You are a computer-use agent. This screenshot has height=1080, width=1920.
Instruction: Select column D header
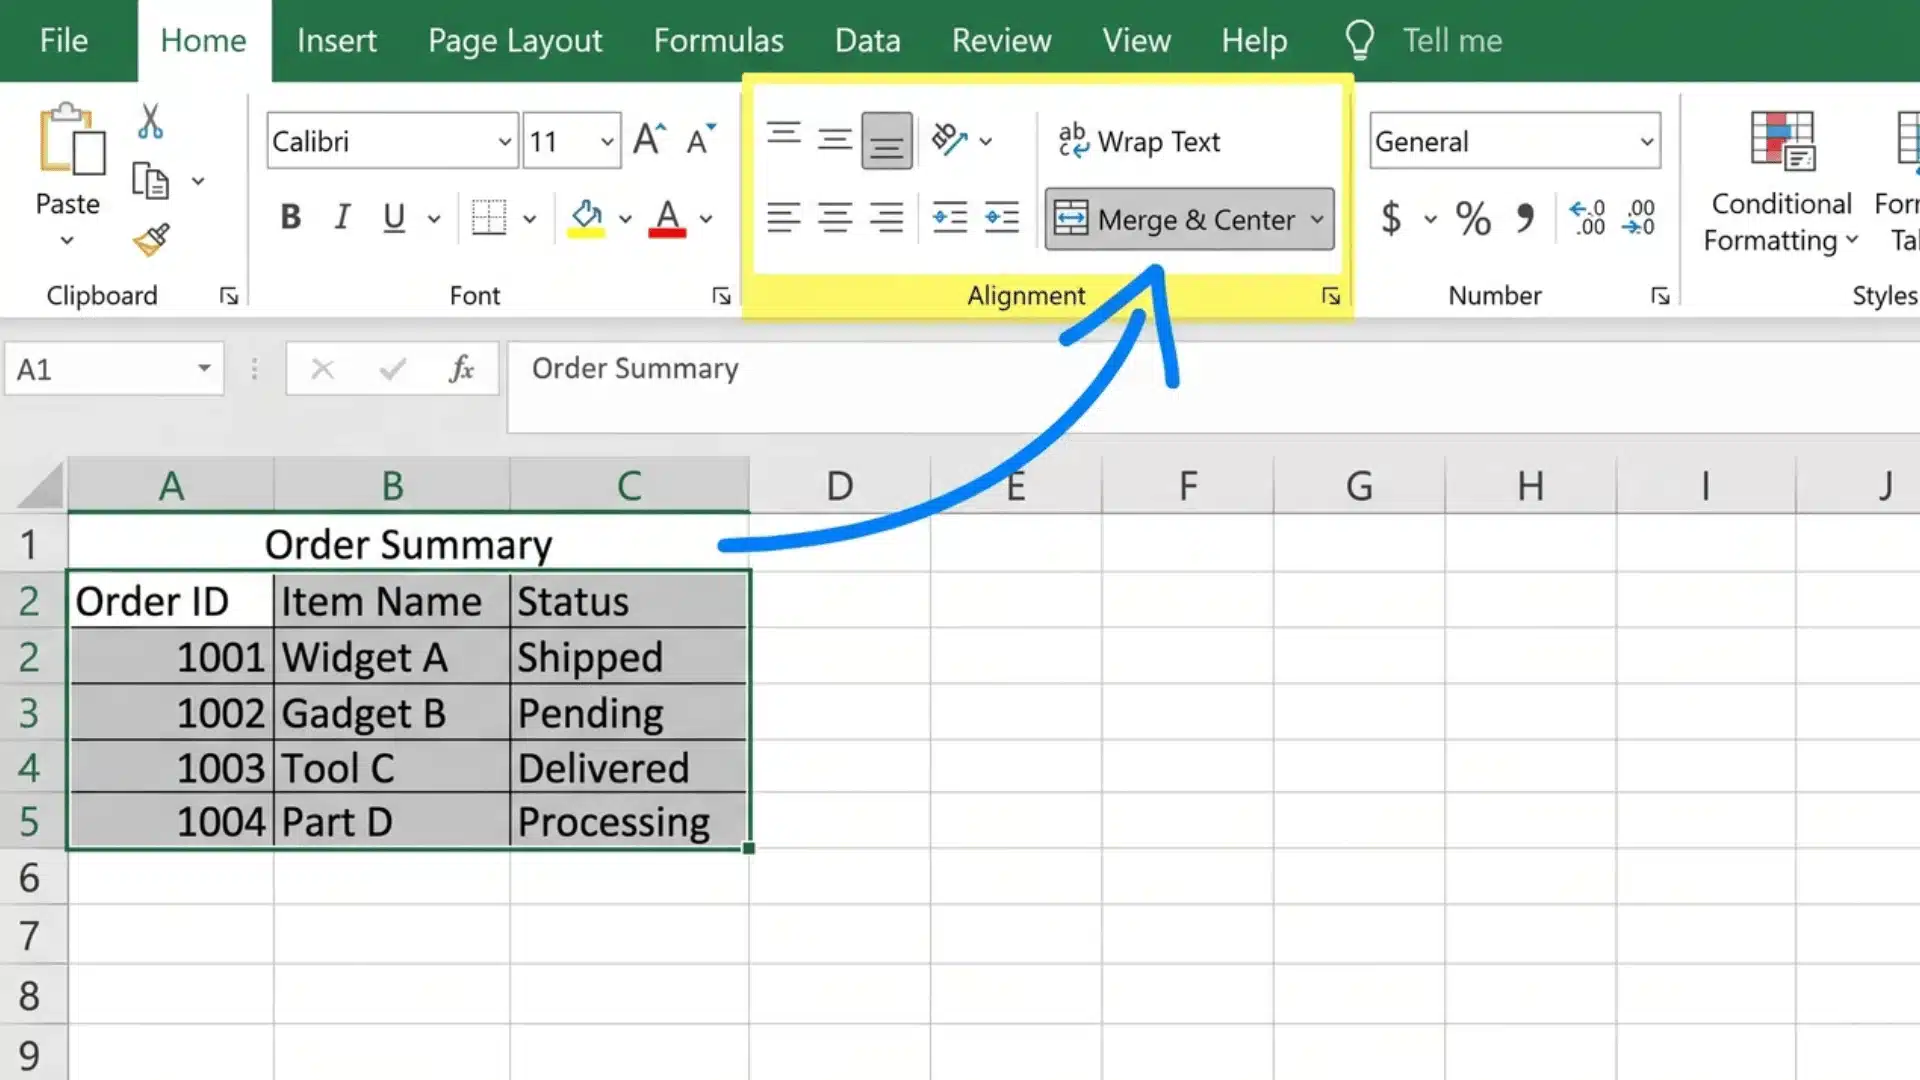click(840, 486)
